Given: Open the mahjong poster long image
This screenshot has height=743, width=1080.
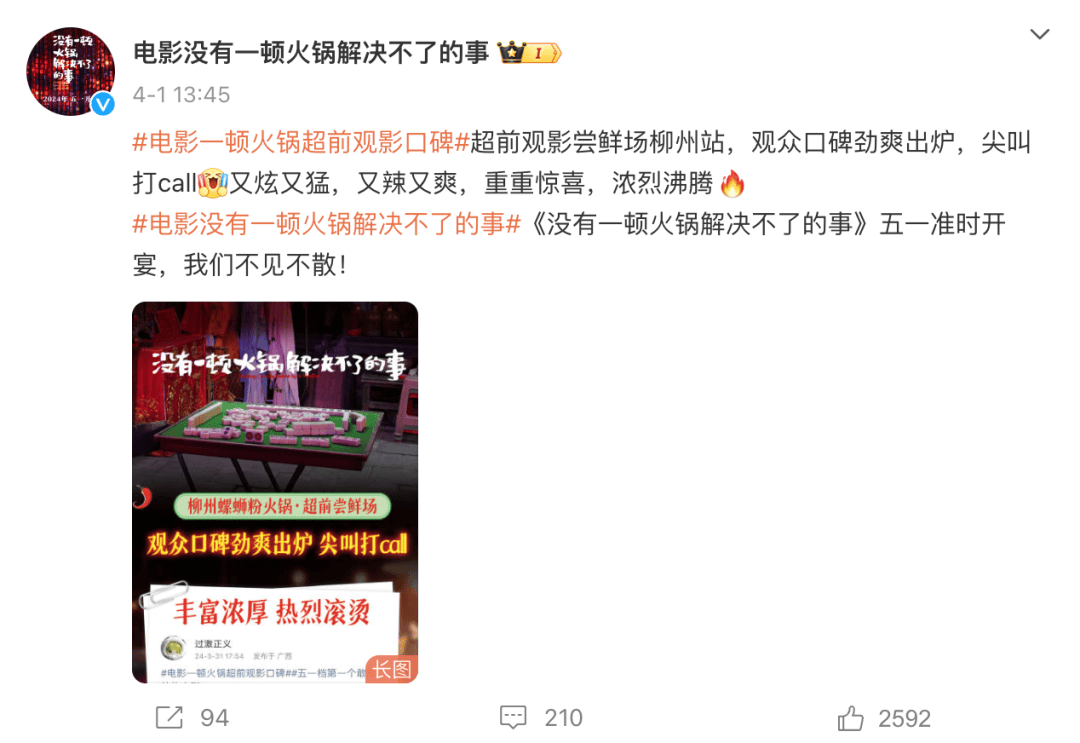Looking at the screenshot, I should (275, 492).
